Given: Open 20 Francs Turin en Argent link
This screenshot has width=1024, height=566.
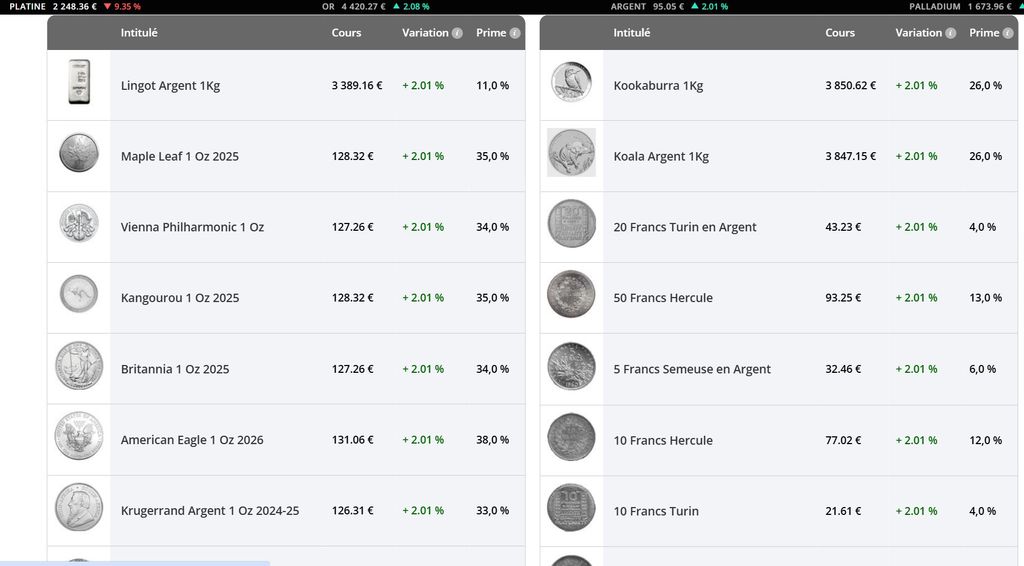Looking at the screenshot, I should tap(685, 227).
